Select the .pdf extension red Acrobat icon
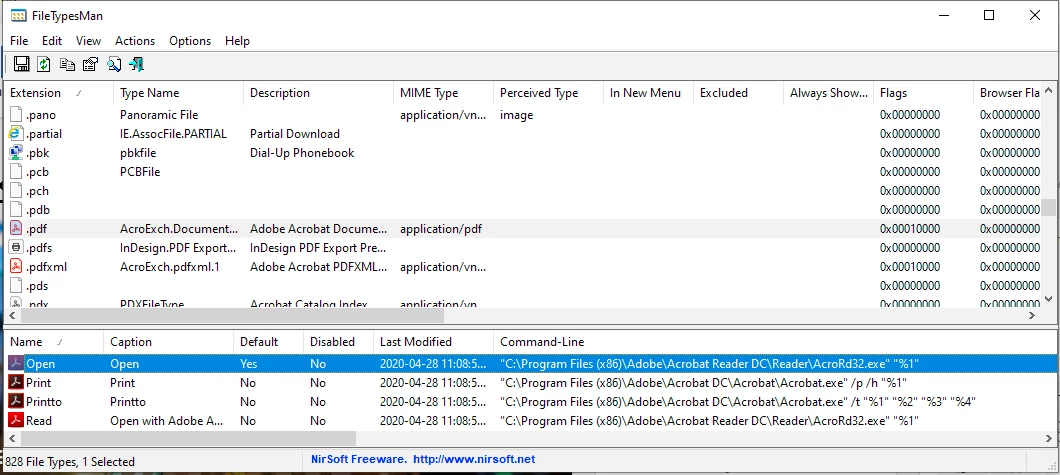This screenshot has height=475, width=1060. tap(16, 228)
